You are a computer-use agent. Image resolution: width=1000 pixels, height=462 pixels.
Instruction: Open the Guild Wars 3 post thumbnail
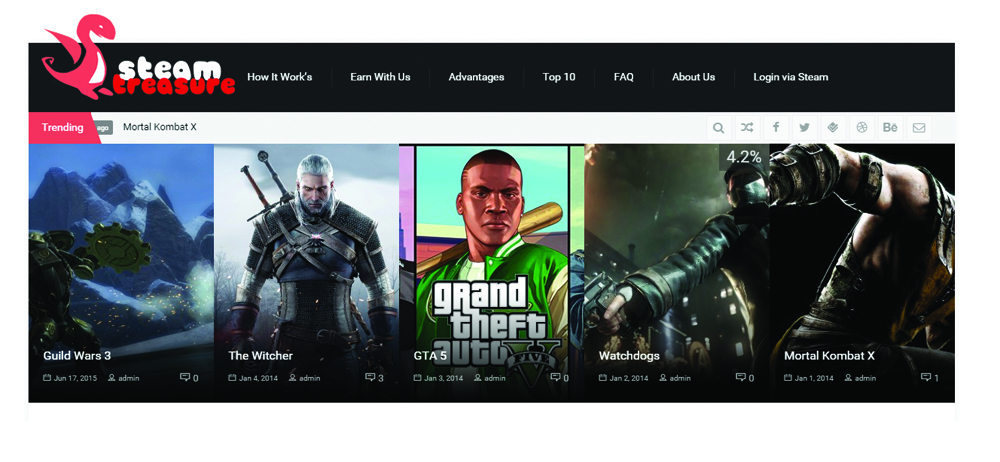click(121, 273)
